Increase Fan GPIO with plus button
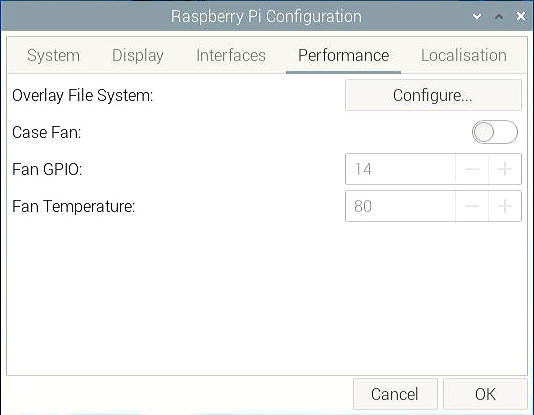534x415 pixels. [505, 169]
